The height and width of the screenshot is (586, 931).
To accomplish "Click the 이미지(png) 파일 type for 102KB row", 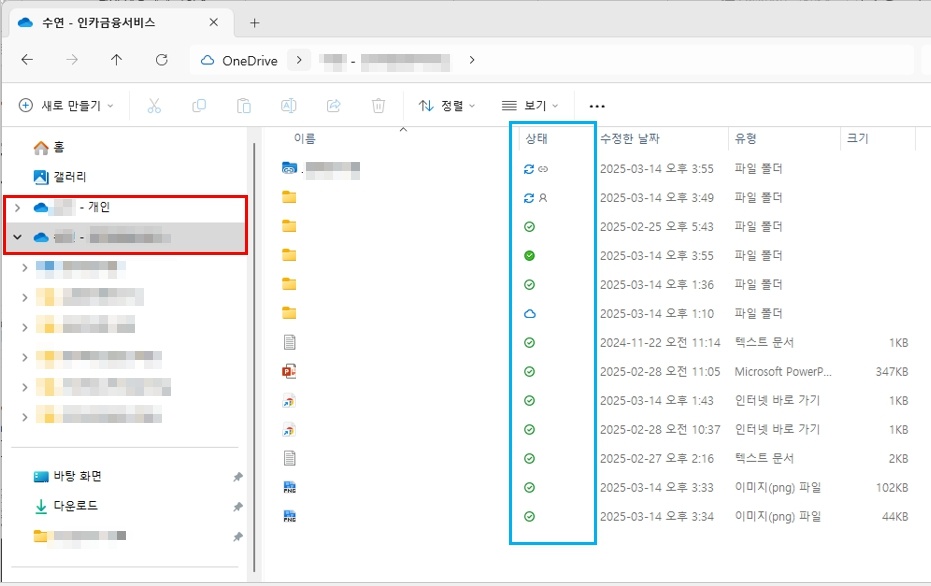I will tap(778, 487).
